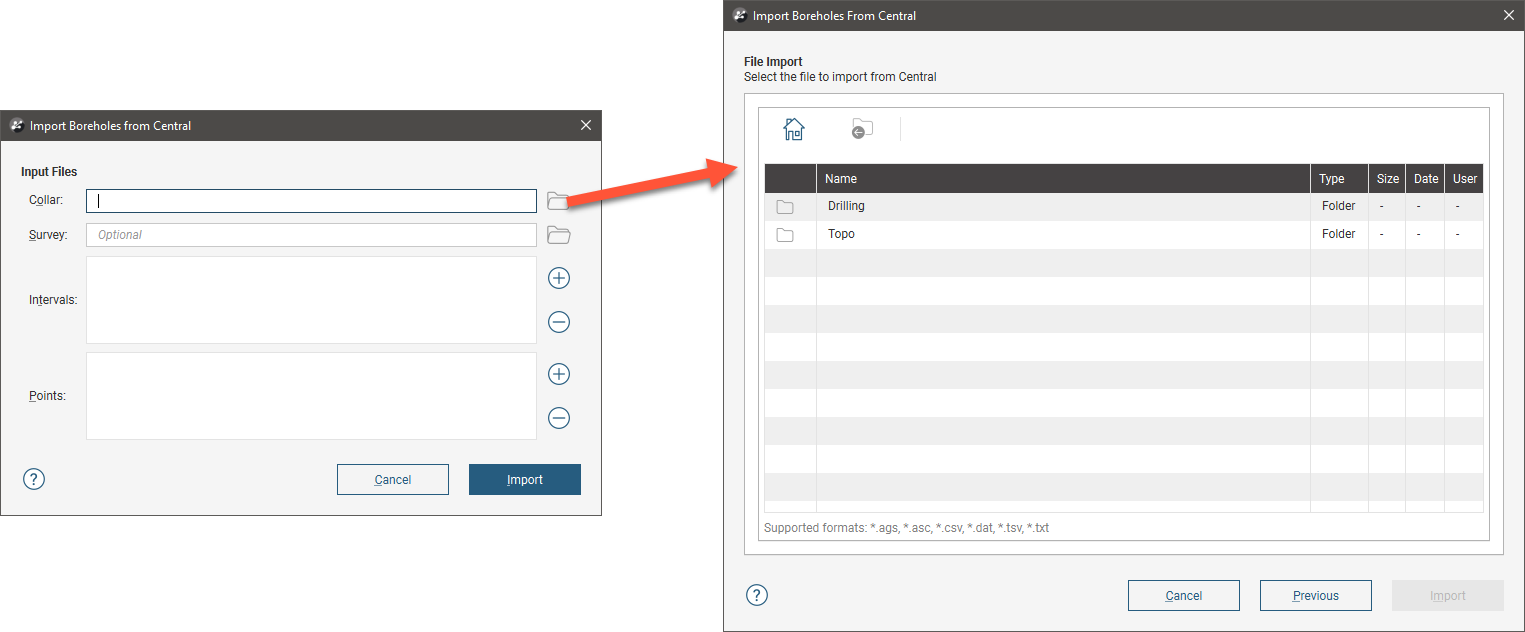The image size is (1525, 632).
Task: Click the Survey folder browse icon
Action: (558, 235)
